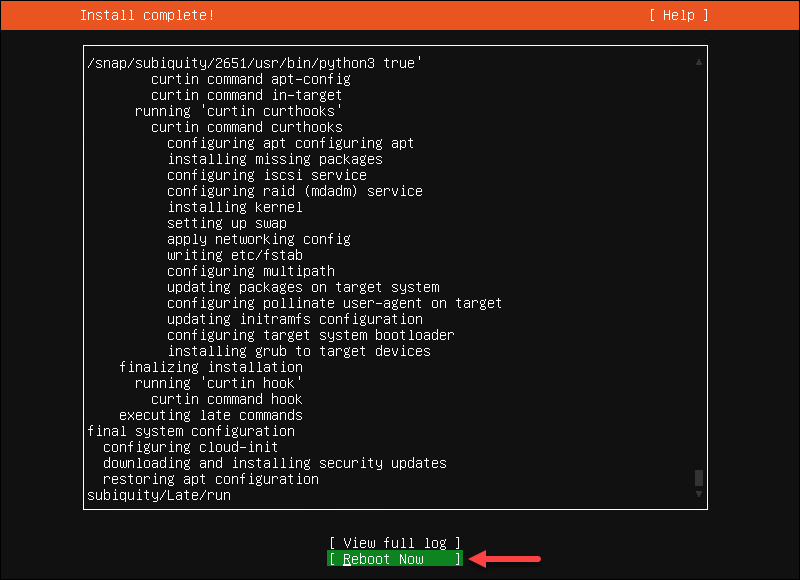Select the 'restoring apt configuration' line

(x=211, y=479)
